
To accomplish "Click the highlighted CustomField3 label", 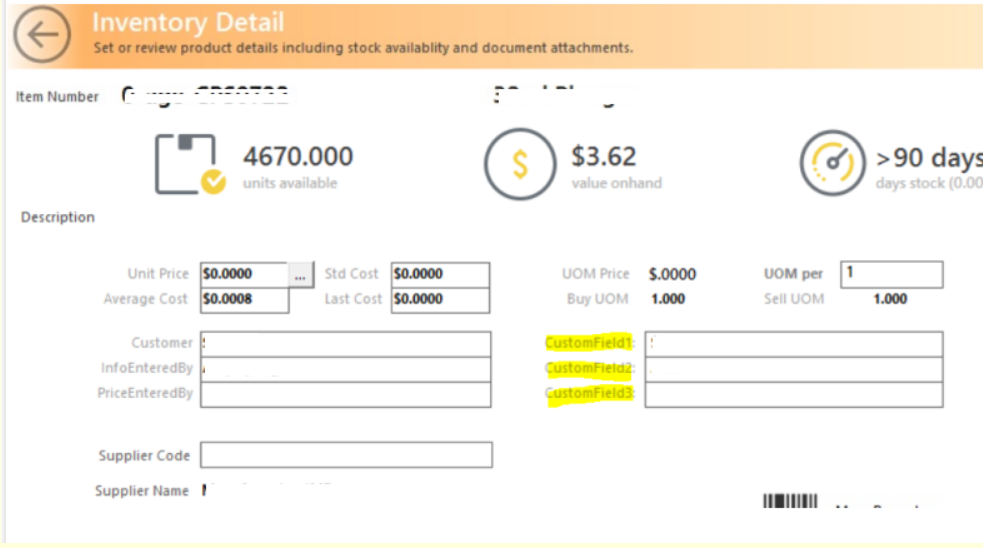I will point(589,393).
